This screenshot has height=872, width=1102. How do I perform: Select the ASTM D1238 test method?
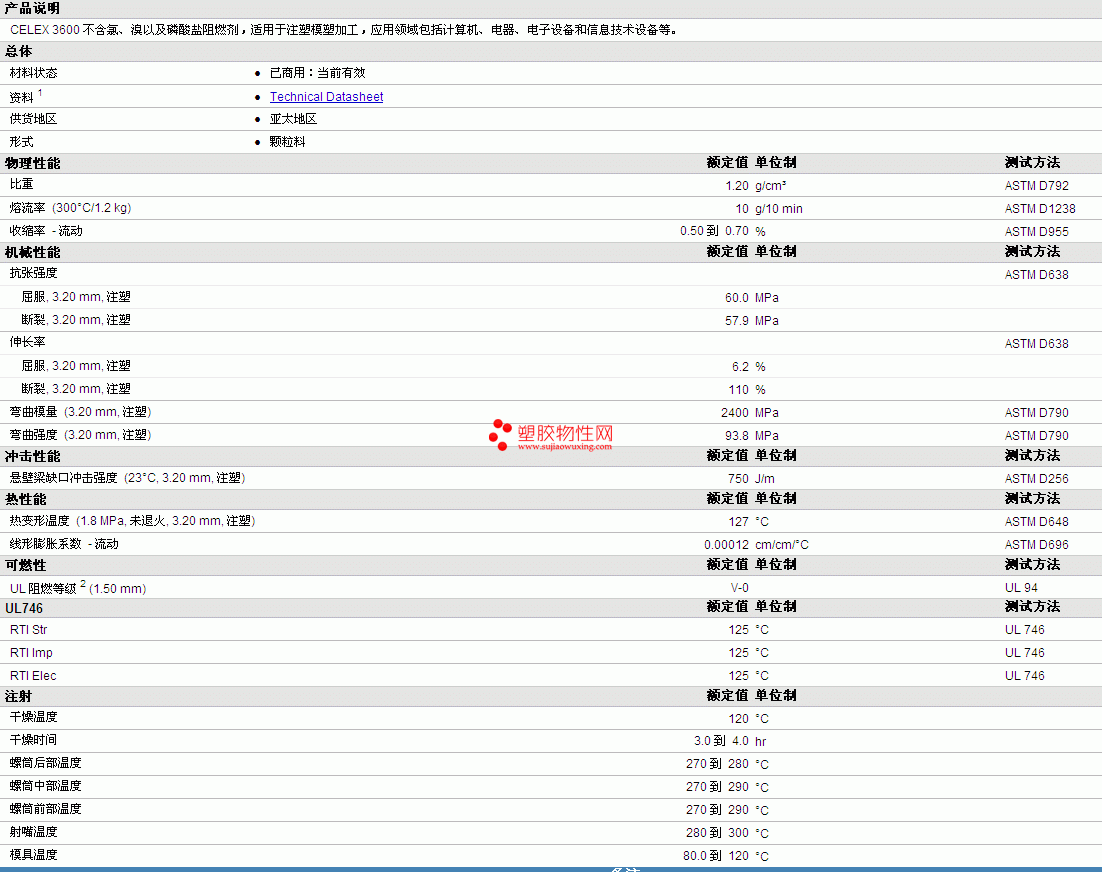[1040, 209]
